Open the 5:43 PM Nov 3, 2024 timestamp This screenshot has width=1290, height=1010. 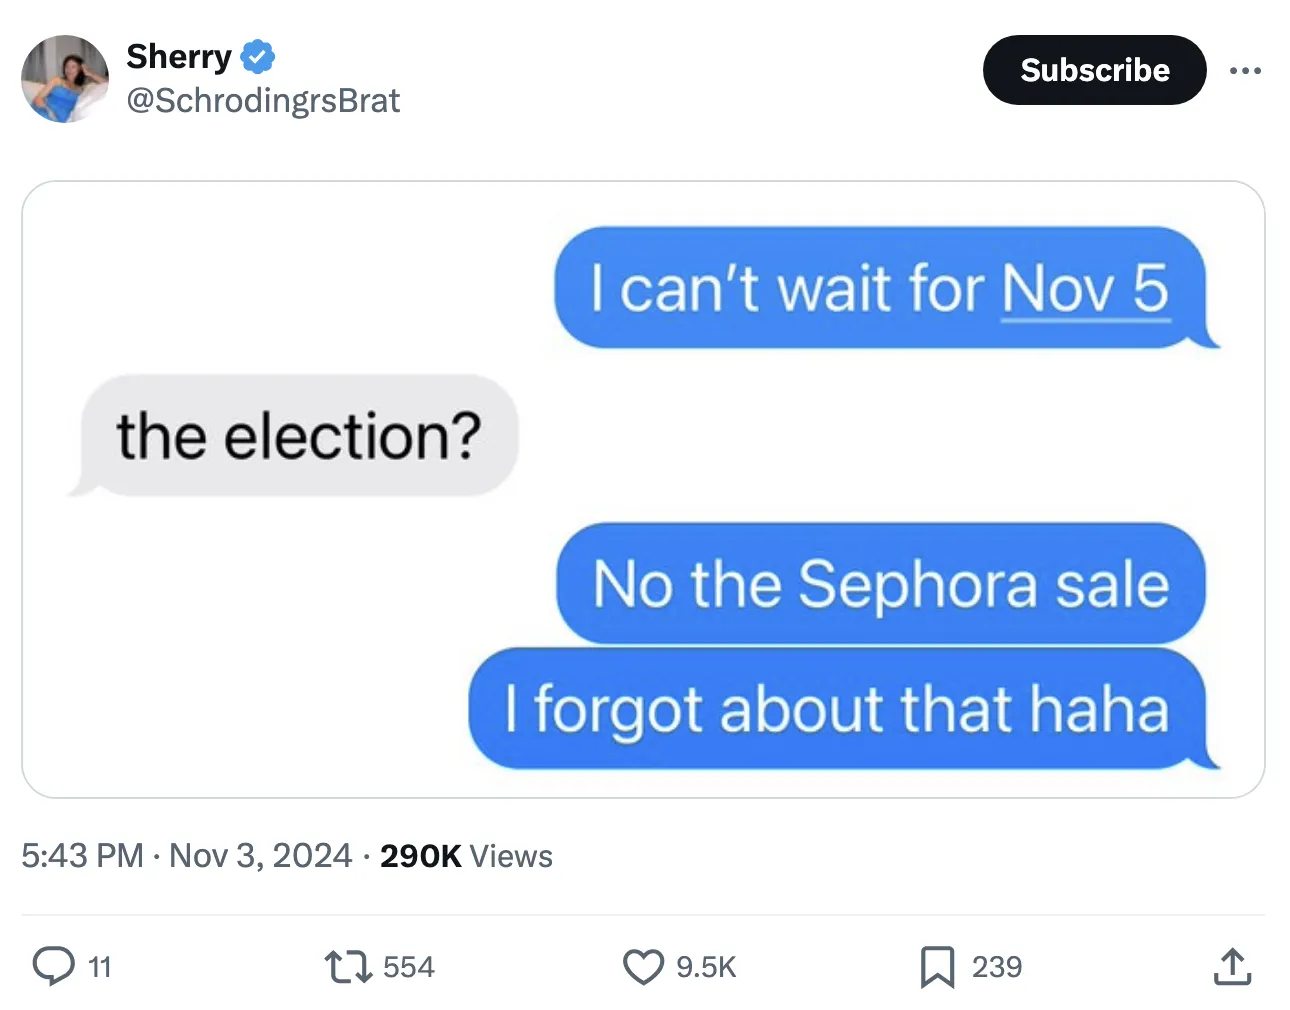(186, 856)
